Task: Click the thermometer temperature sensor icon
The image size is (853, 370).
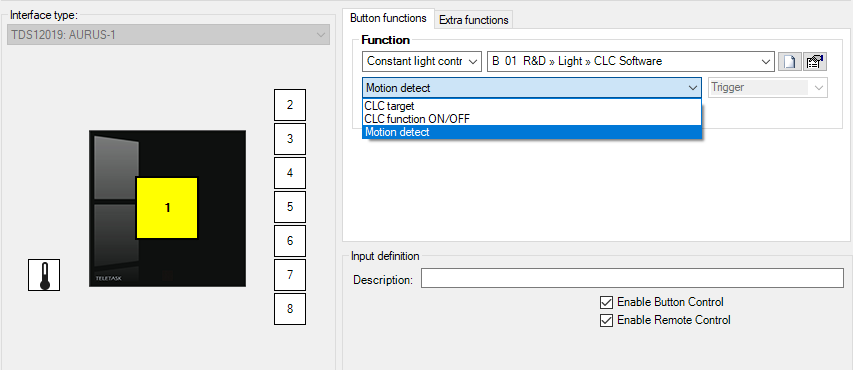Action: point(44,275)
